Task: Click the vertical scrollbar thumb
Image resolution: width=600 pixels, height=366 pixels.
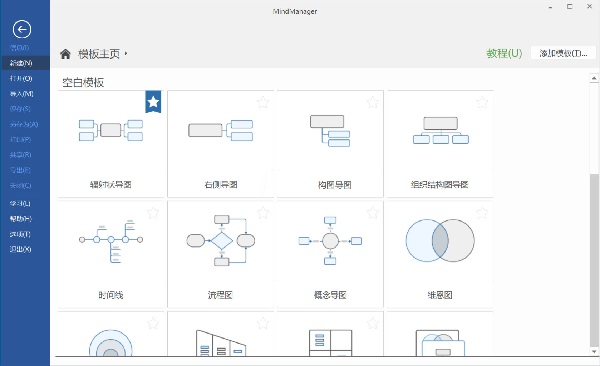Action: click(x=594, y=260)
